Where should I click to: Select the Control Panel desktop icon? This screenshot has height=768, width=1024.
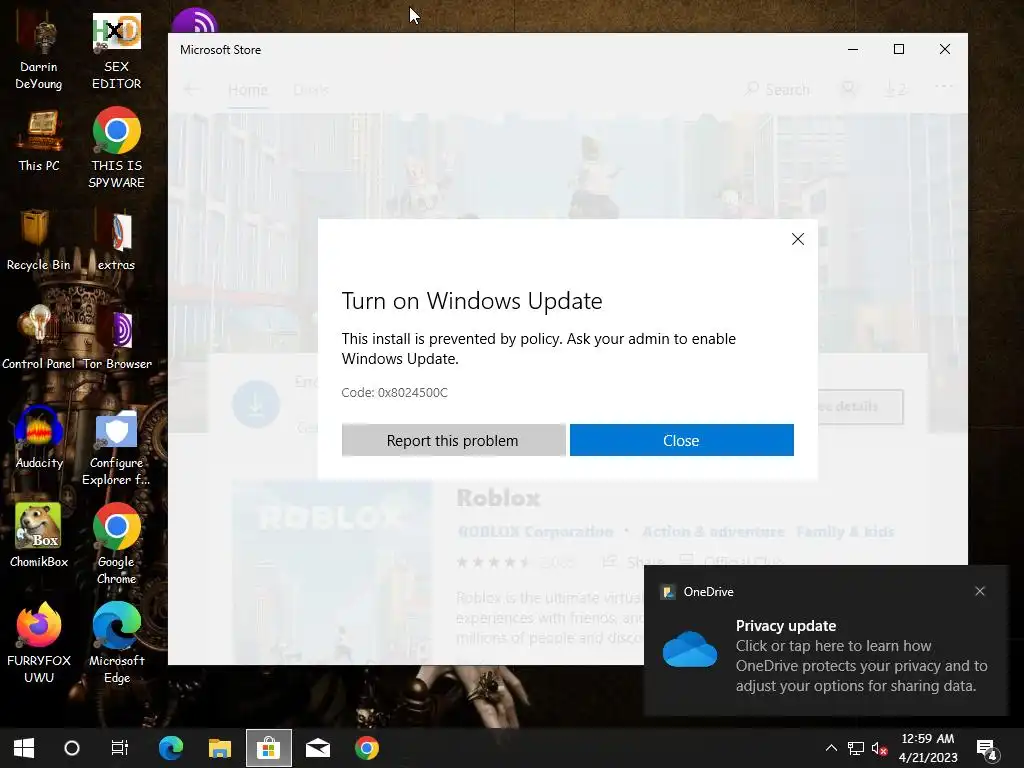click(x=39, y=338)
